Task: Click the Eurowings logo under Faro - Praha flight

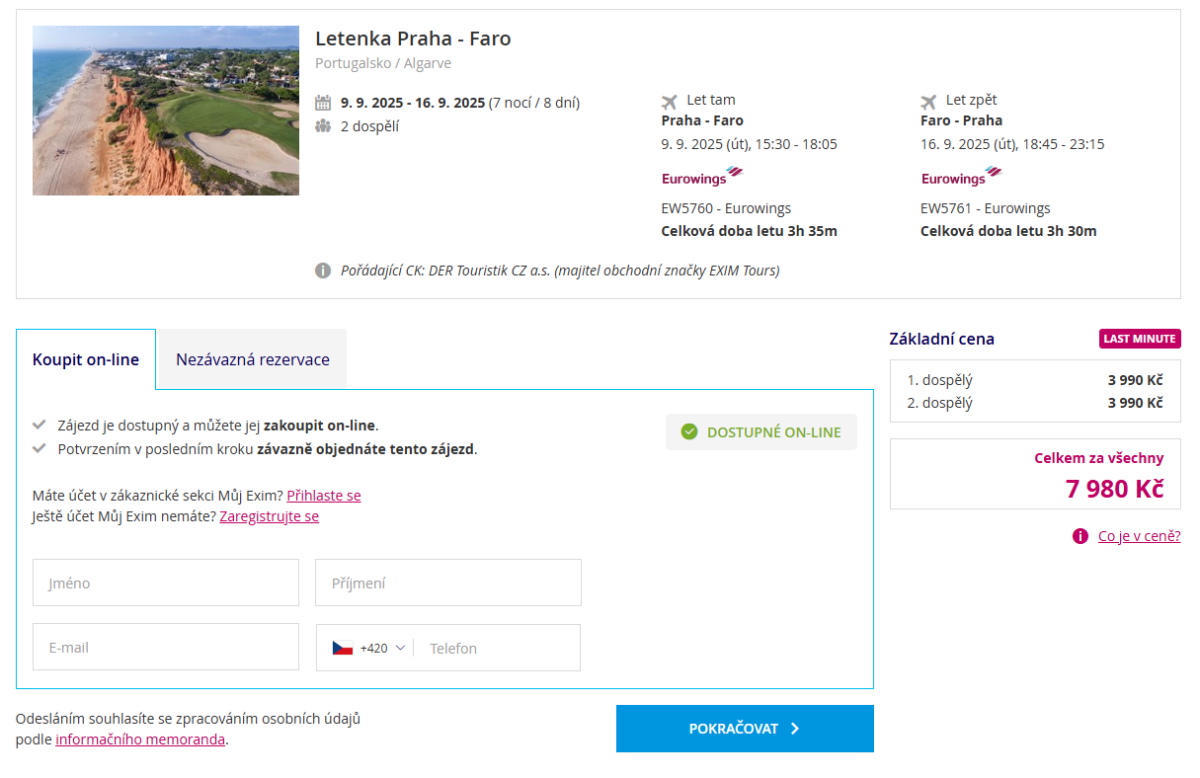Action: [x=961, y=177]
